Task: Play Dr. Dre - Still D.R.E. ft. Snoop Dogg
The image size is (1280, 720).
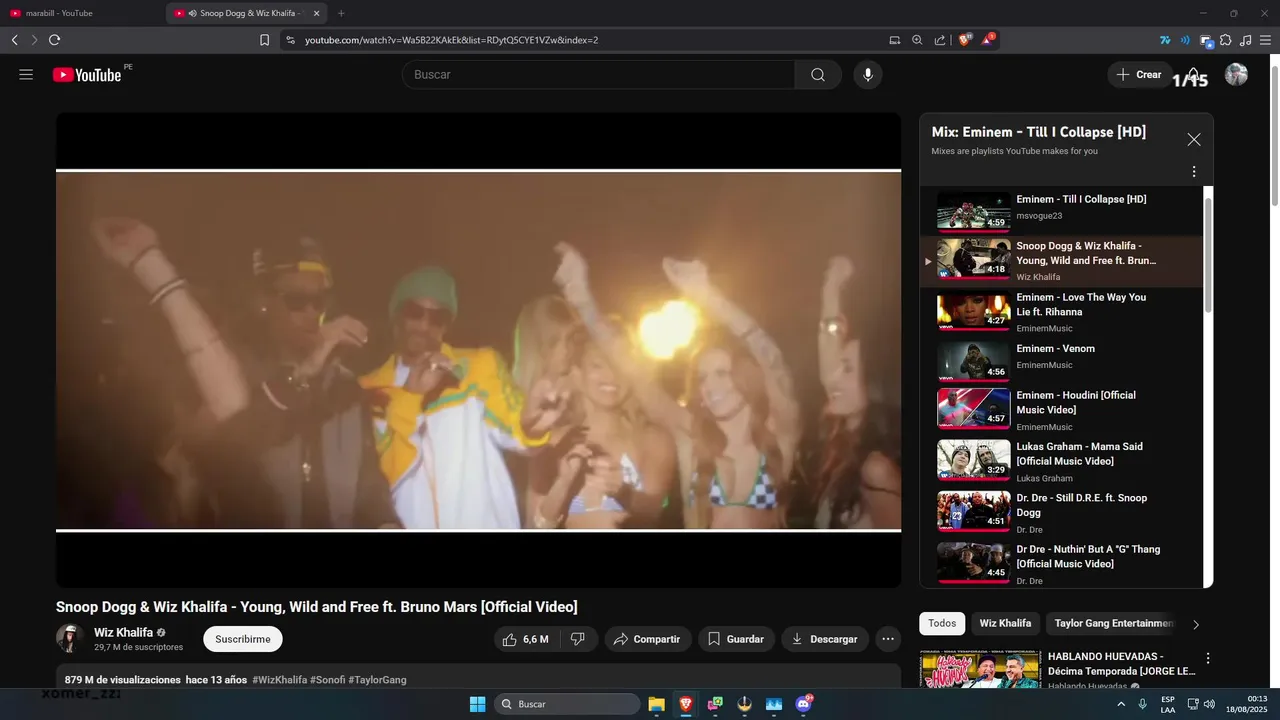Action: click(x=1061, y=512)
